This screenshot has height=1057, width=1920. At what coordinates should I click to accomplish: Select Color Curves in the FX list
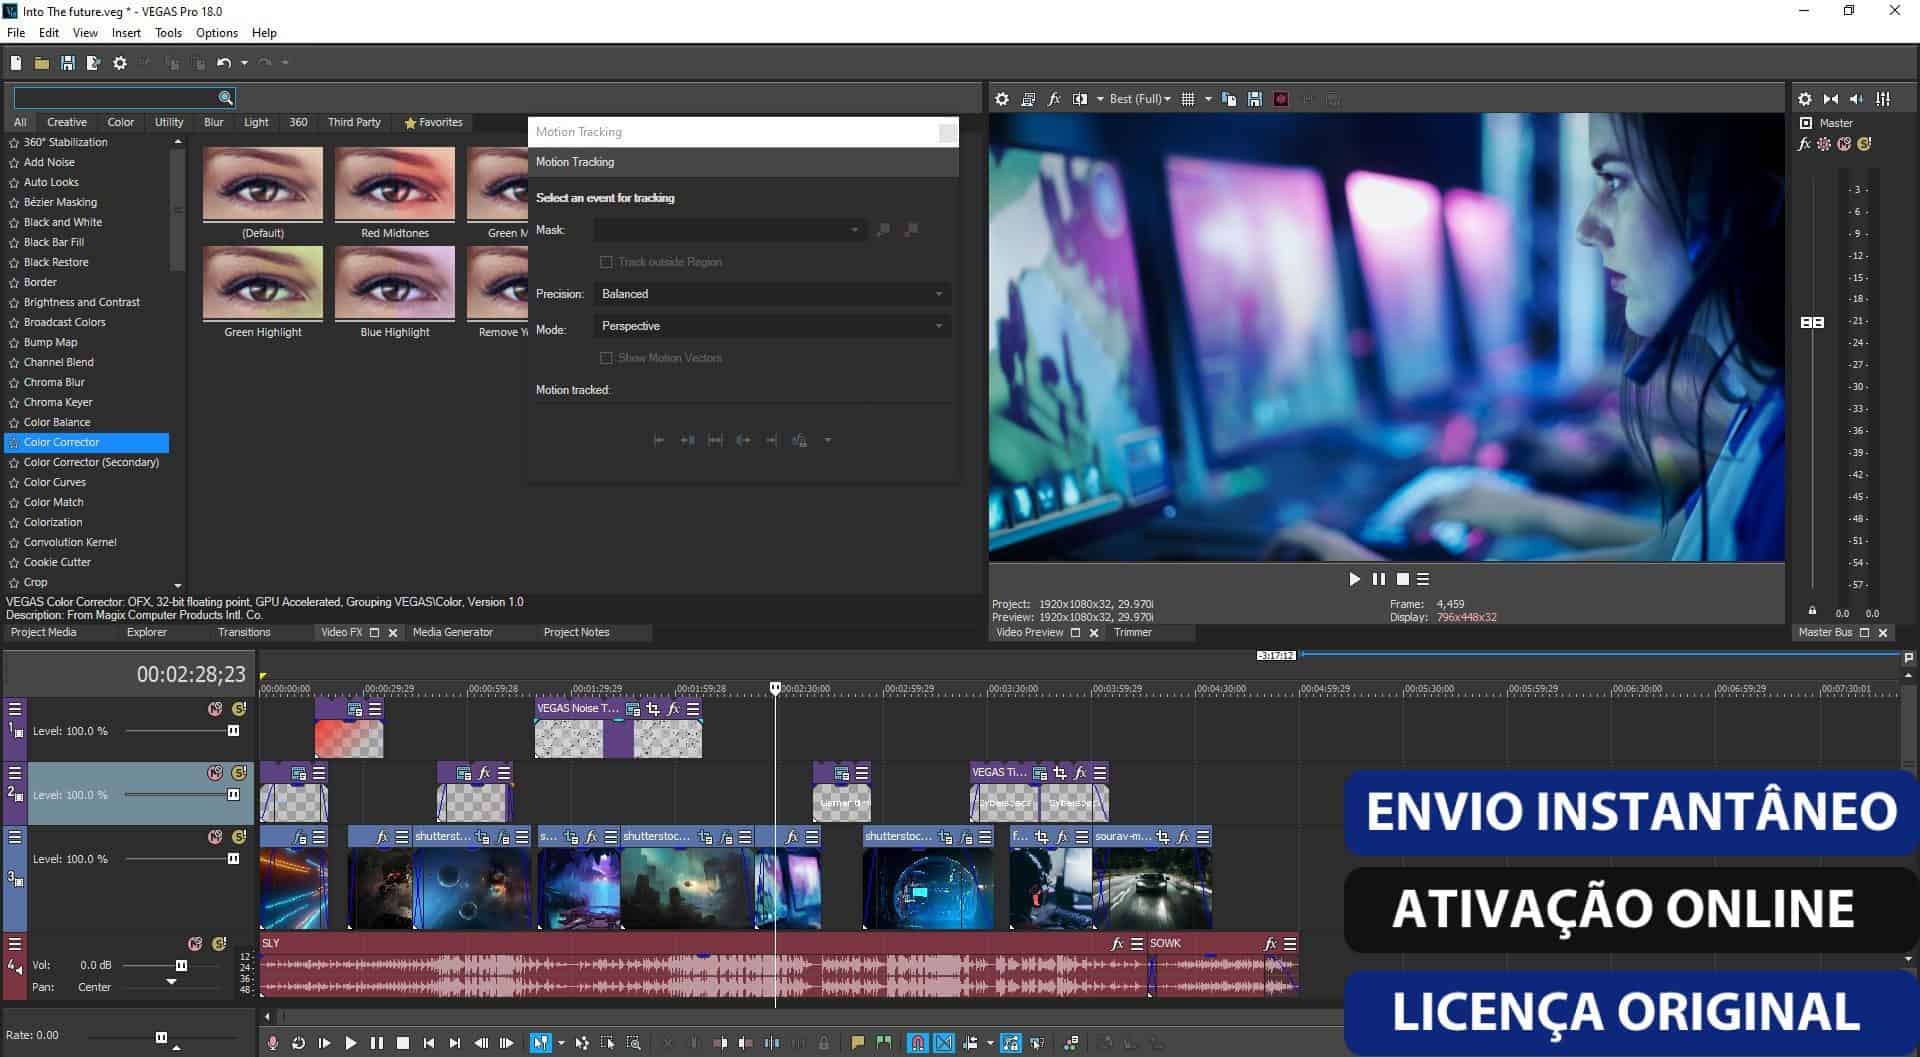[x=55, y=482]
